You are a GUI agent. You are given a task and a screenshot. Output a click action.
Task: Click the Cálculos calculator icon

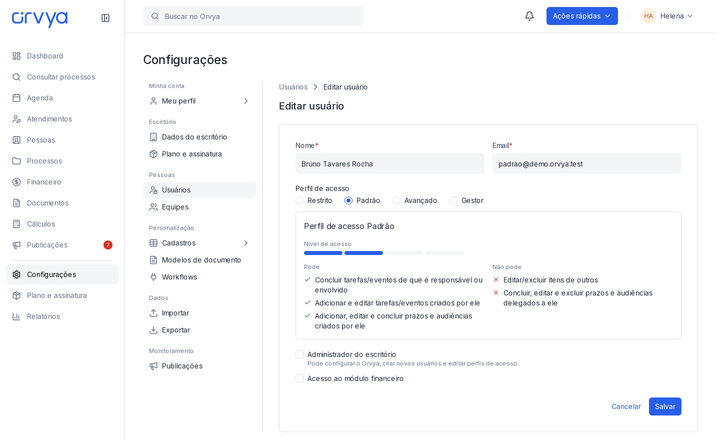pos(17,224)
